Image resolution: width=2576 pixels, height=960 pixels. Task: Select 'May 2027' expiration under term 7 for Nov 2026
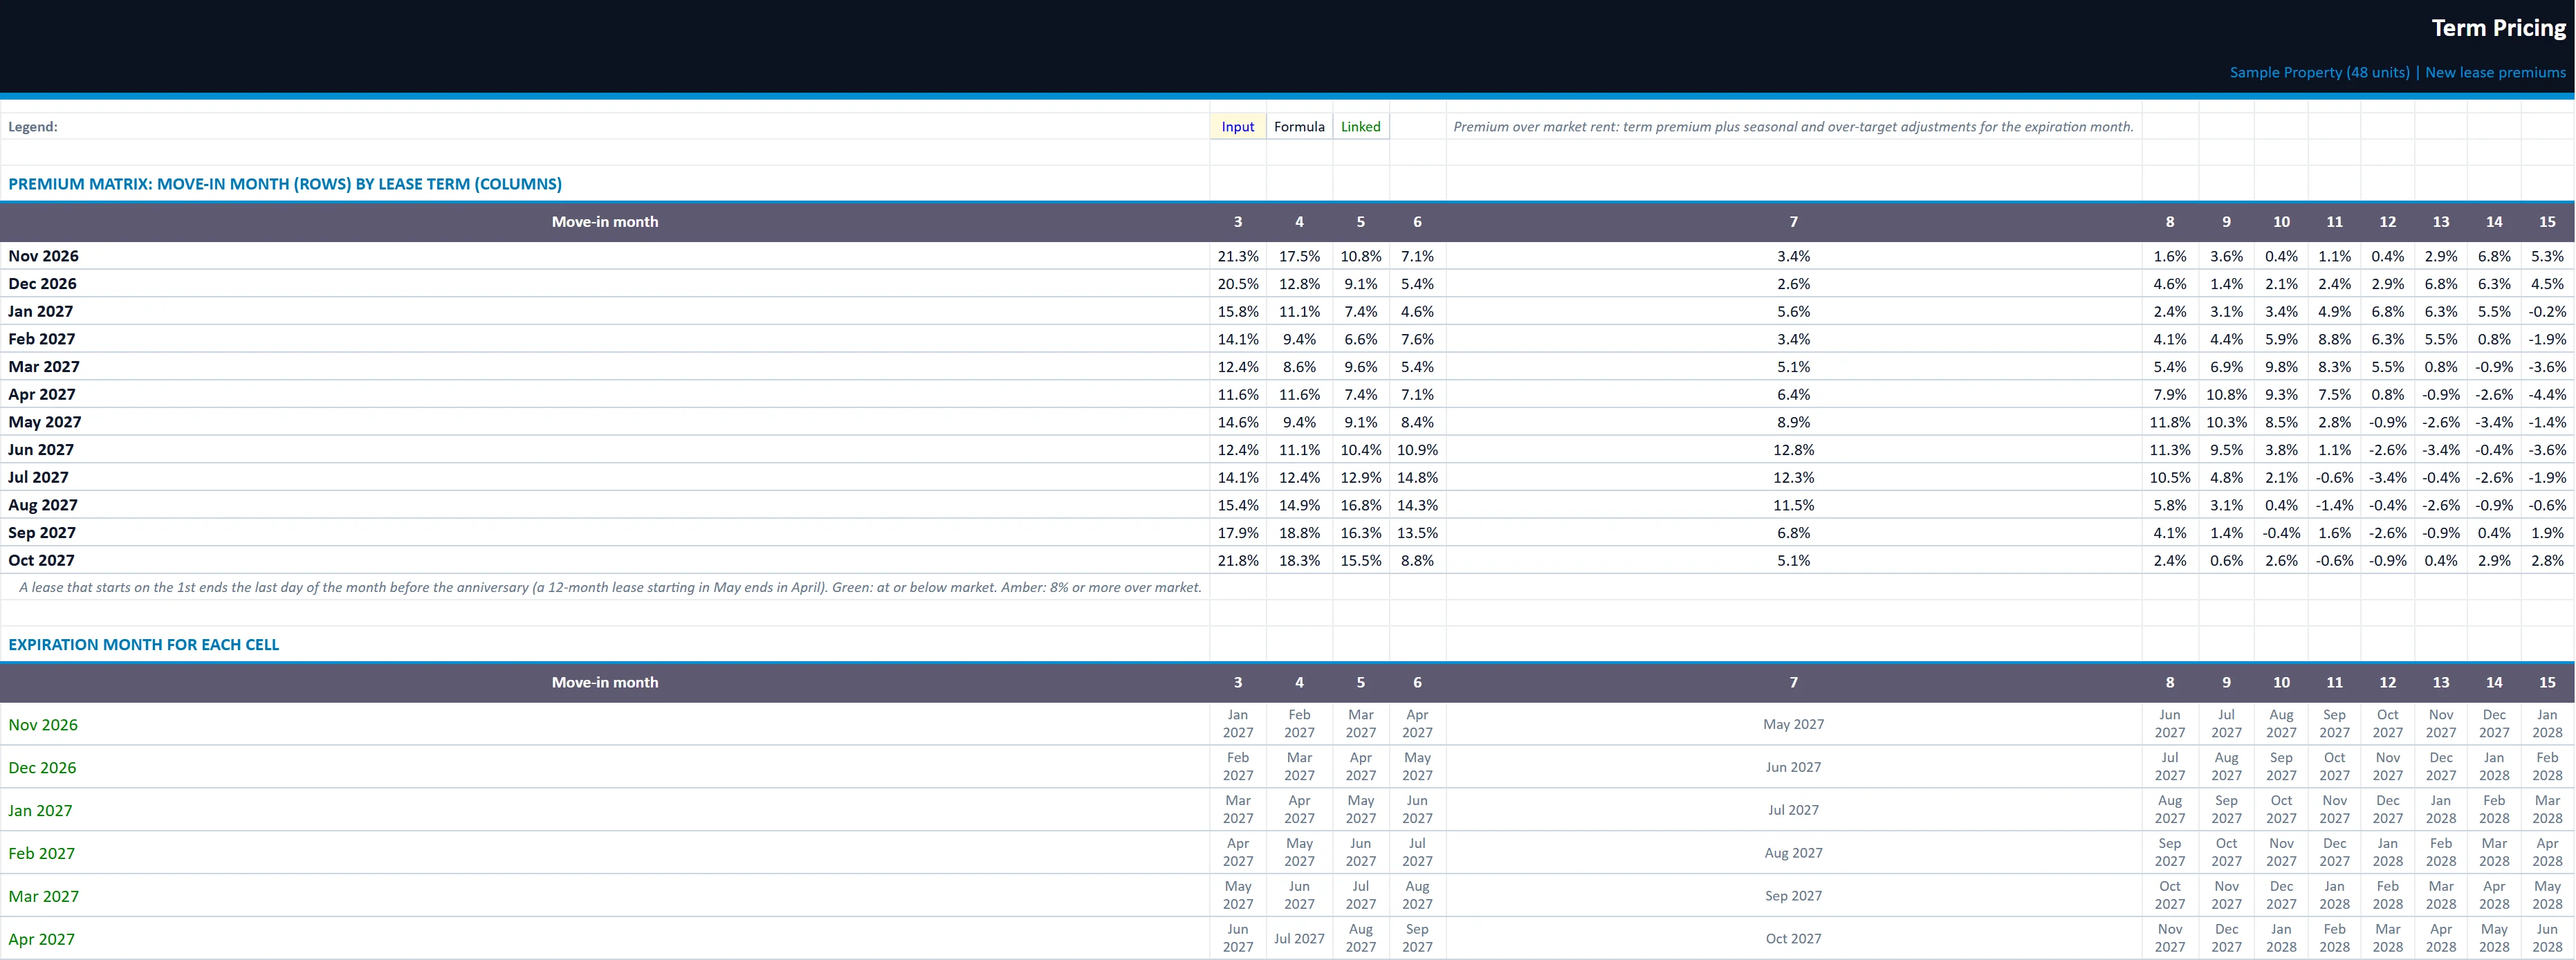[1793, 724]
